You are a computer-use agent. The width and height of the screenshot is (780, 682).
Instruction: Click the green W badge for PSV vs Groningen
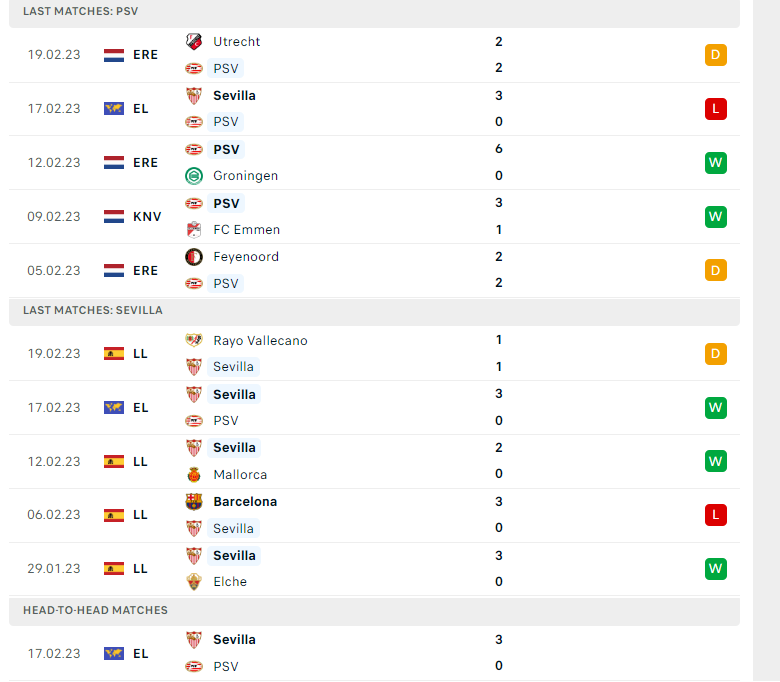[x=715, y=163]
